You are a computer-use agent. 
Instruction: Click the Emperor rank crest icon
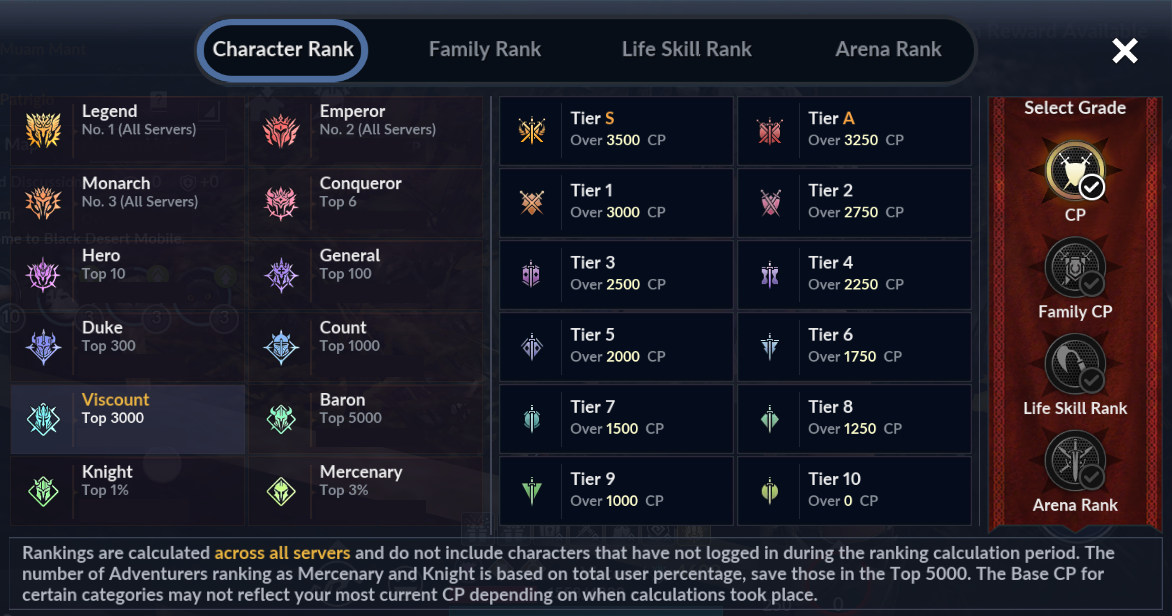pyautogui.click(x=281, y=130)
